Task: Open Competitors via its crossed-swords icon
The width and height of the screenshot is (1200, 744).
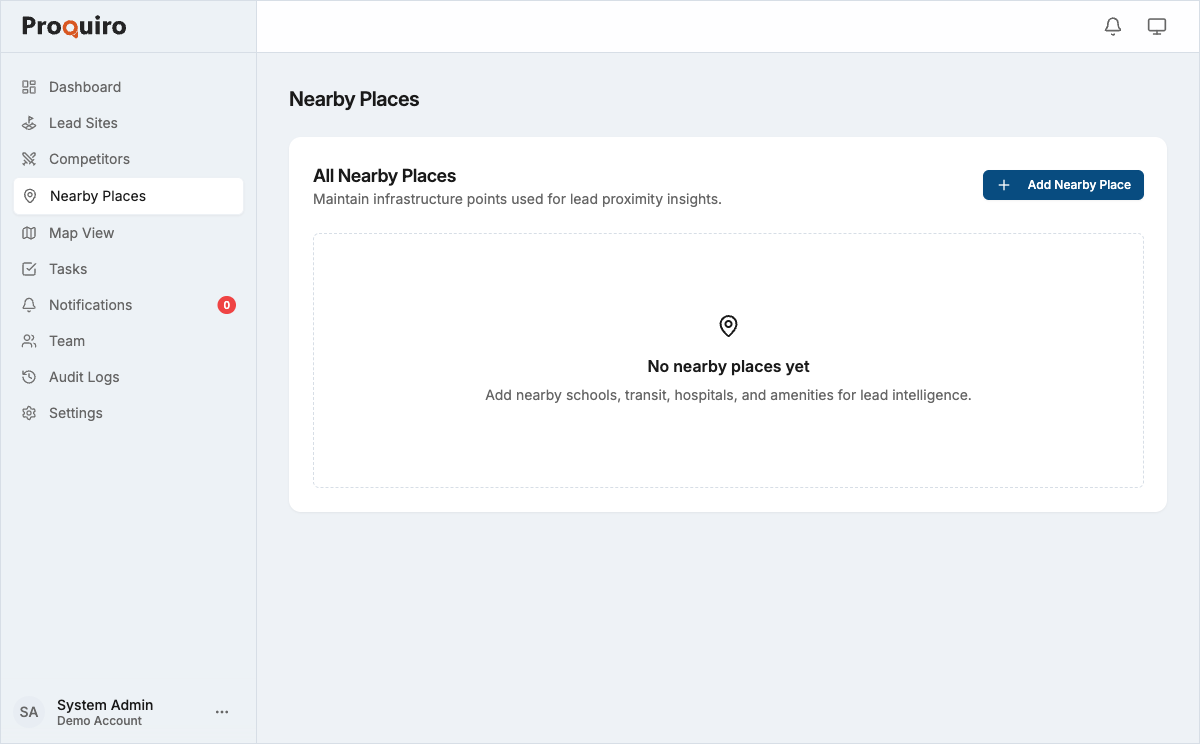Action: pos(29,158)
